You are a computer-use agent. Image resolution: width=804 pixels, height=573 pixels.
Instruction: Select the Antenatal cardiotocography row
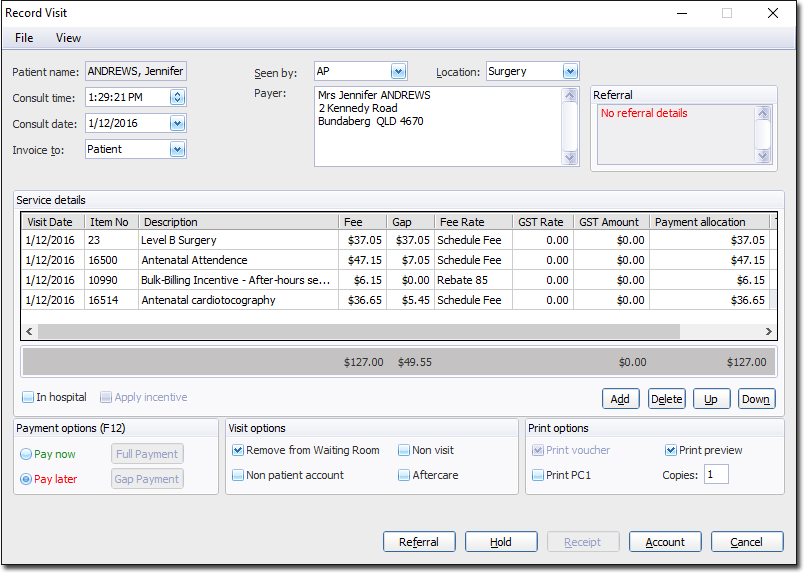208,300
